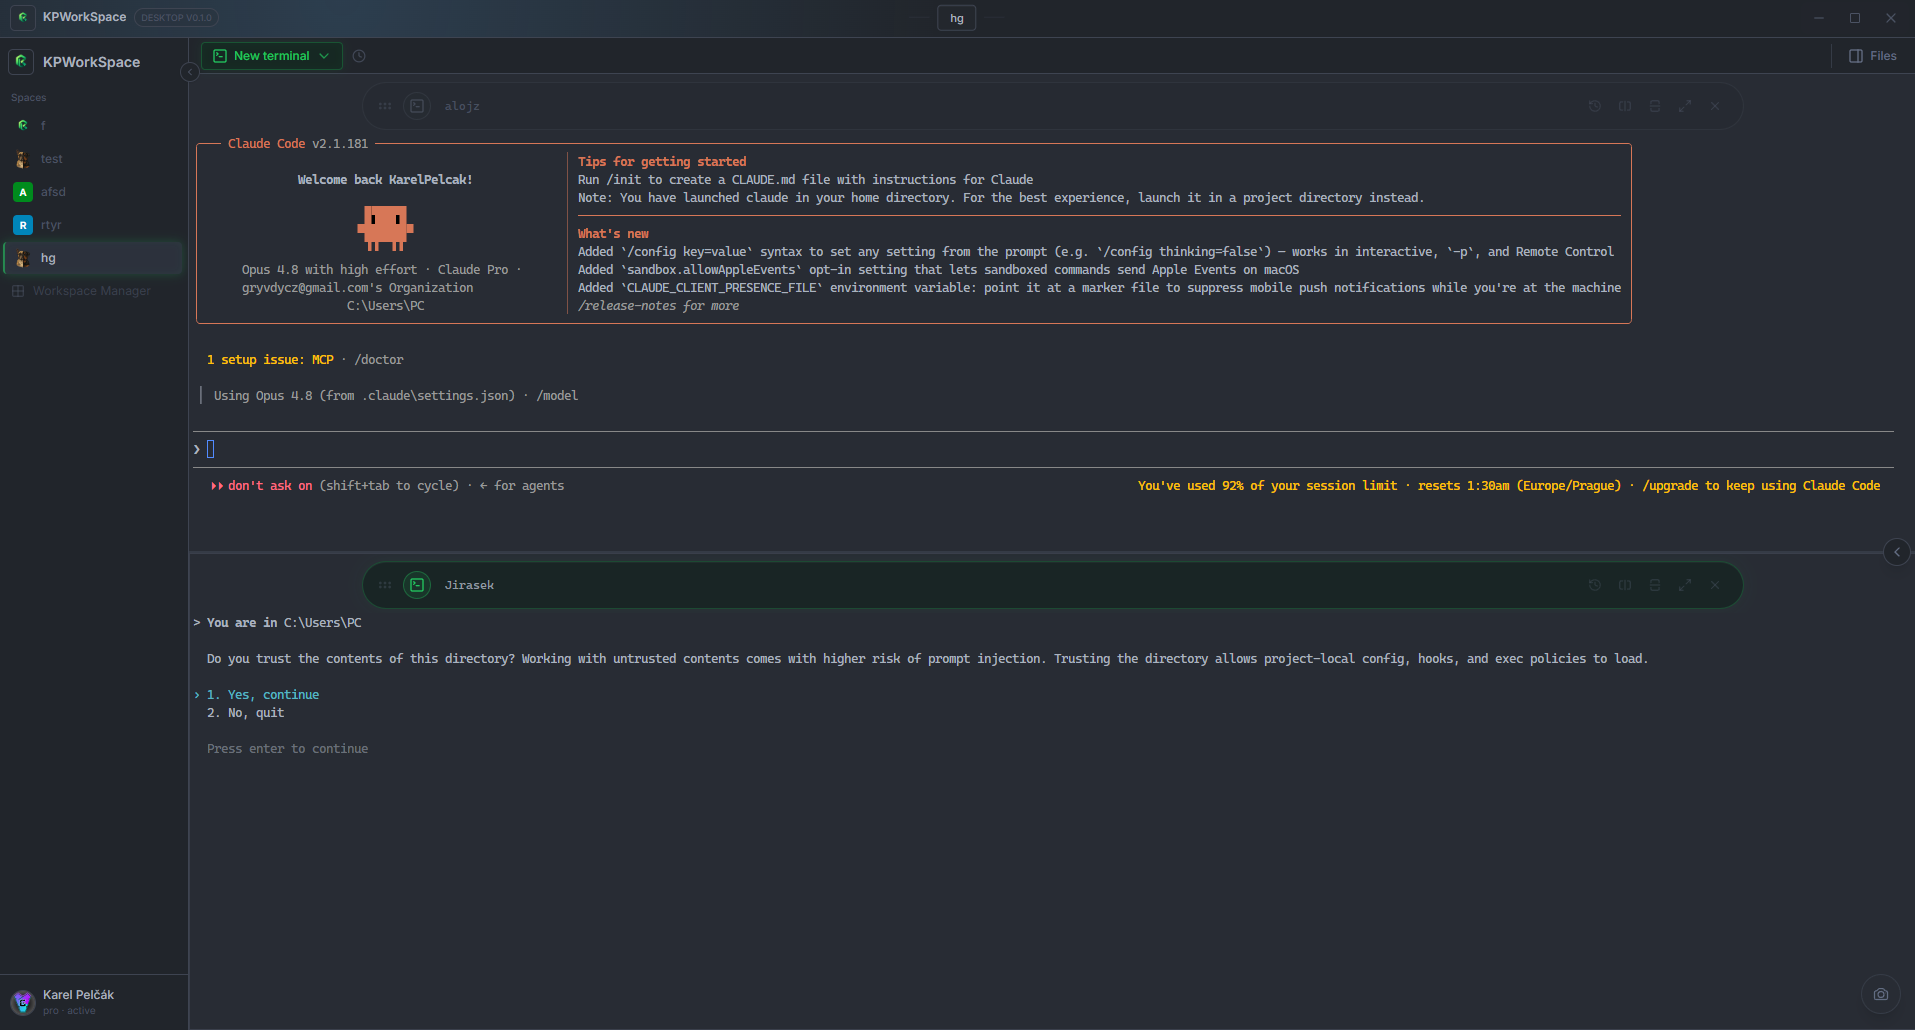This screenshot has height=1030, width=1915.
Task: Click the Files panel icon
Action: pos(1856,56)
